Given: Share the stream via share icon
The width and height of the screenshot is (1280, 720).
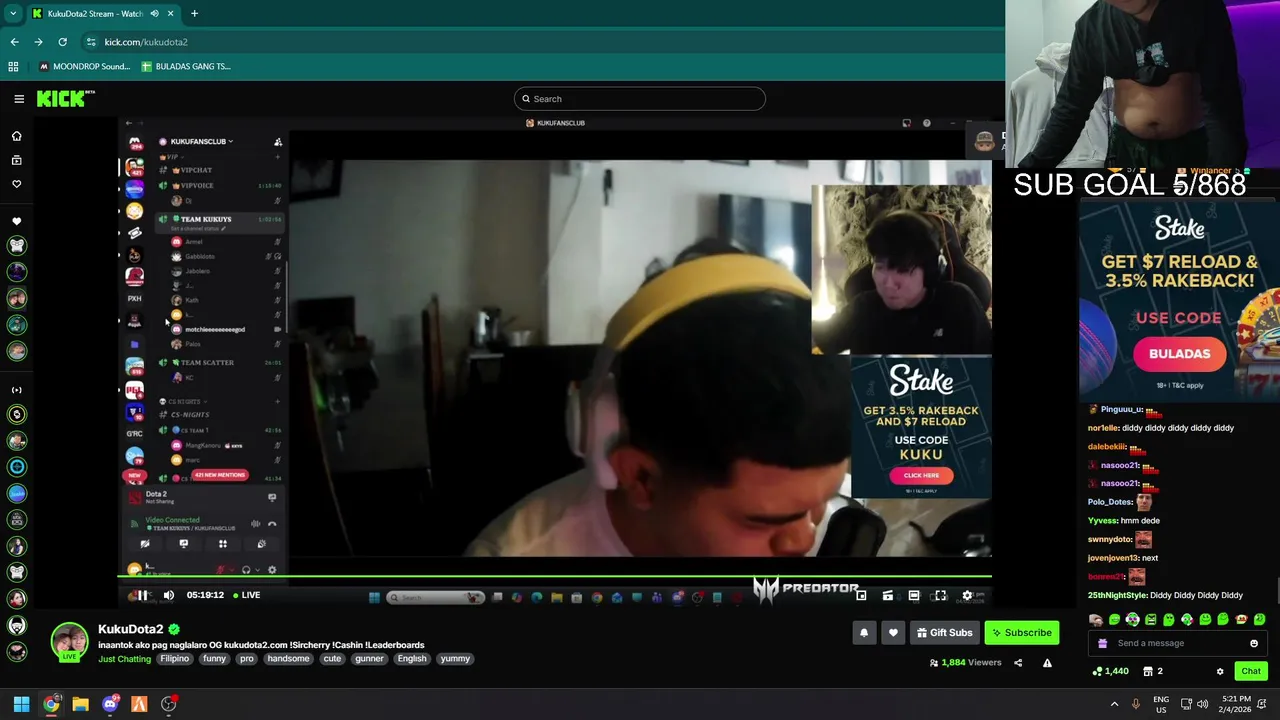Looking at the screenshot, I should (x=1018, y=662).
